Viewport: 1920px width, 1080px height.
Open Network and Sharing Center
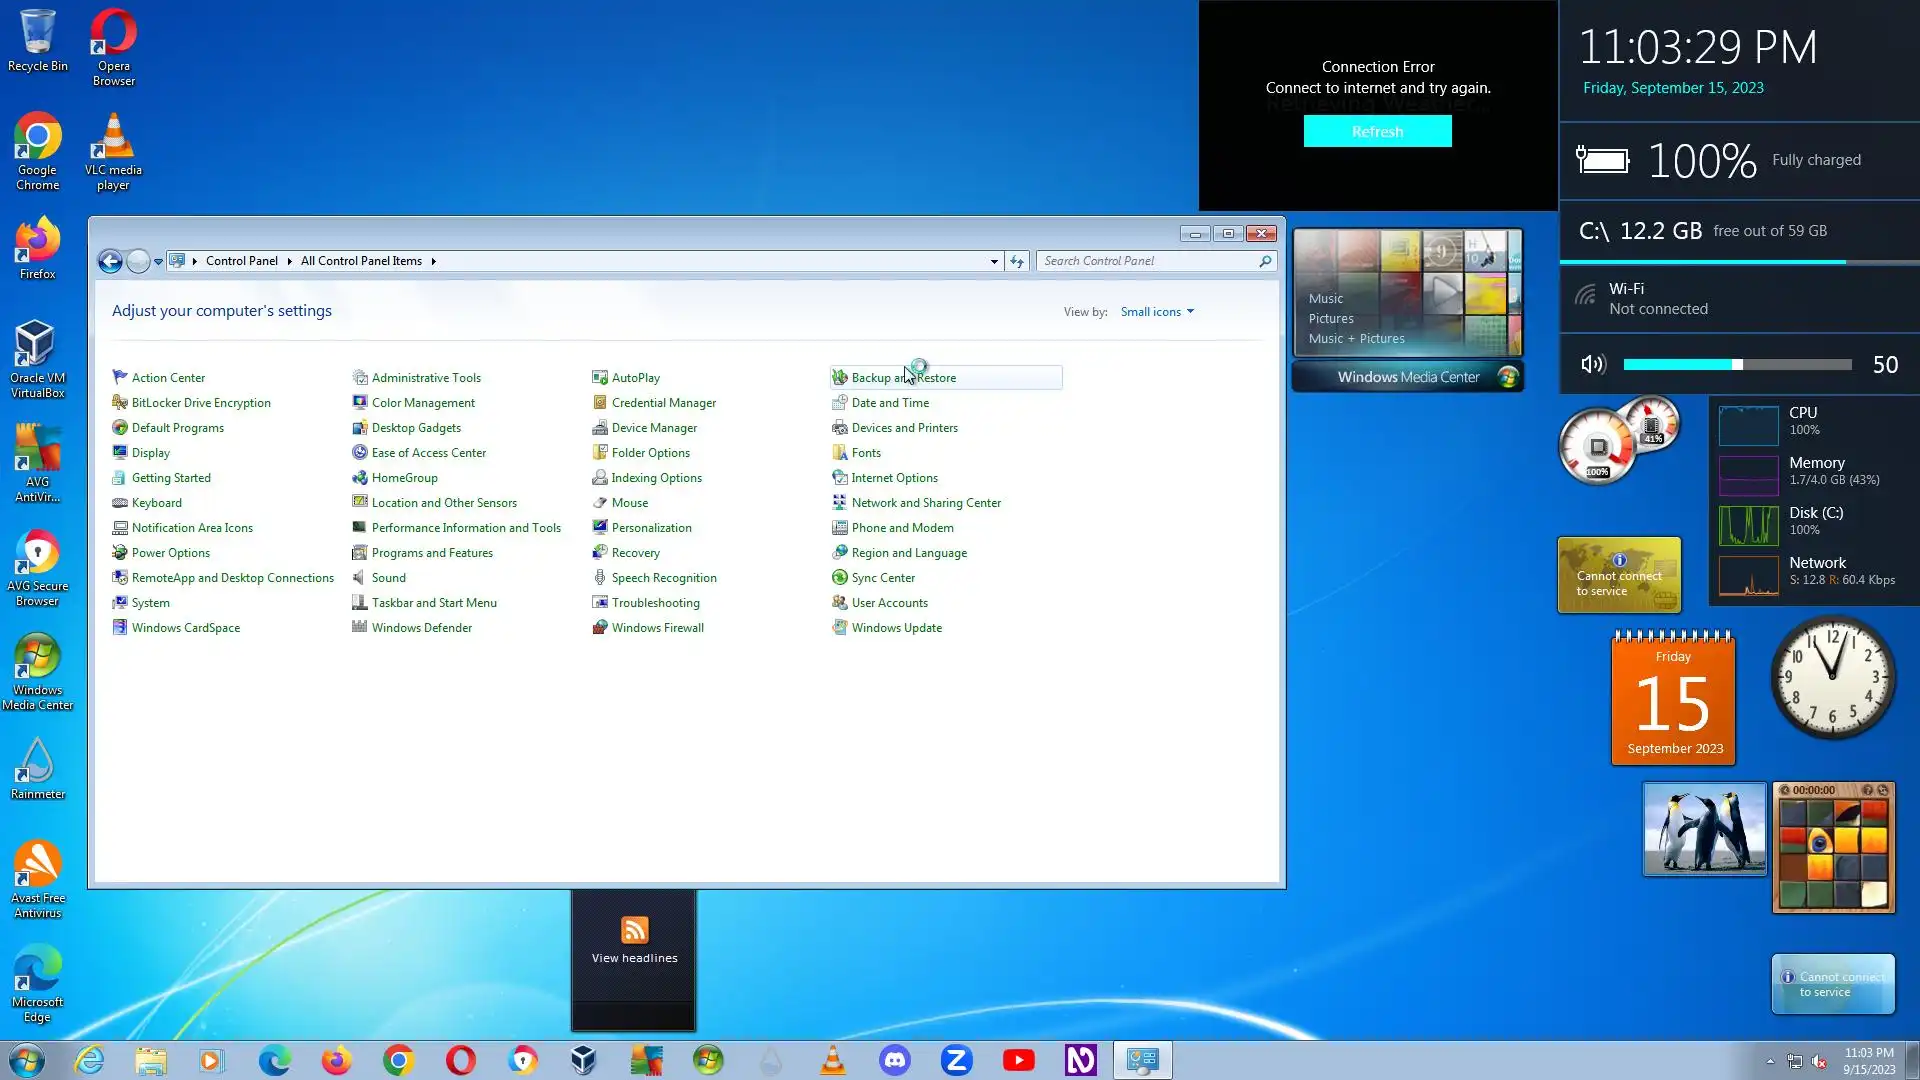point(925,503)
